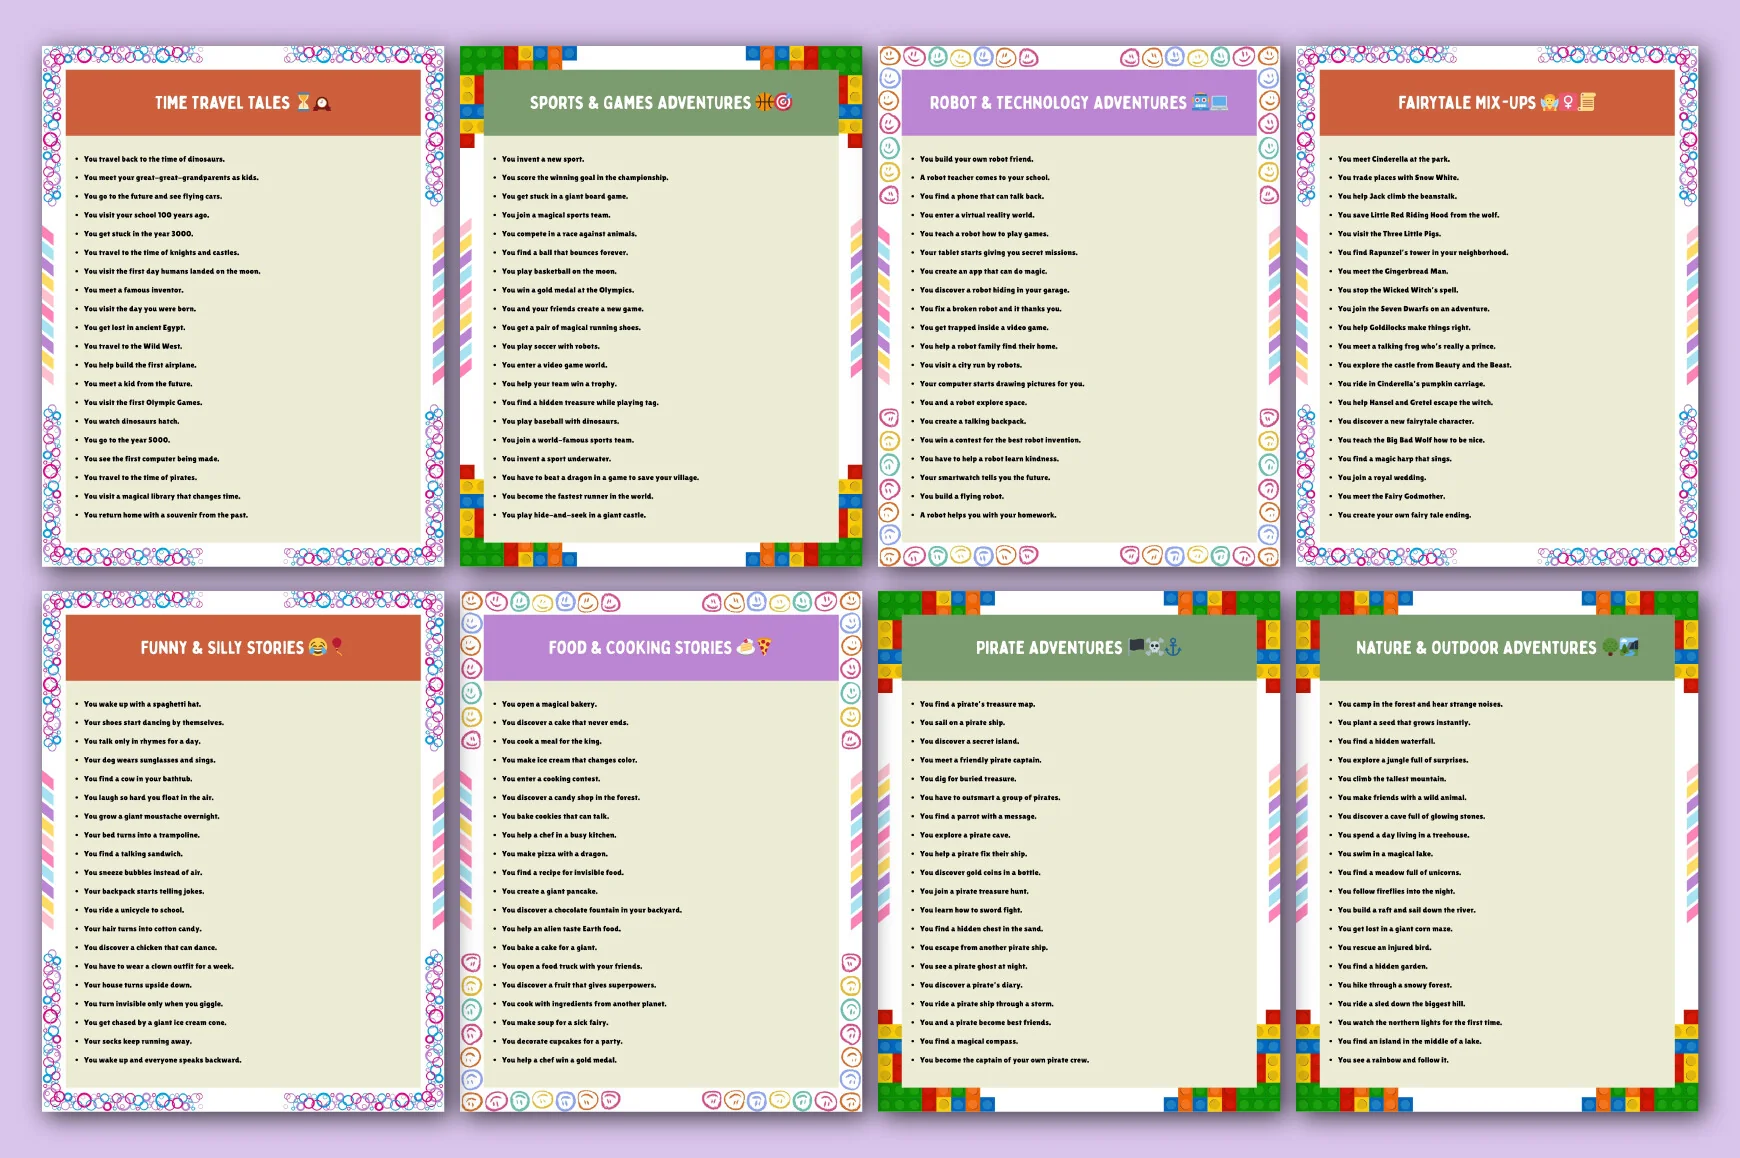Viewport: 1740px width, 1158px height.
Task: Click 'You travel back to the time of dinosaurs.'
Action: tap(154, 159)
